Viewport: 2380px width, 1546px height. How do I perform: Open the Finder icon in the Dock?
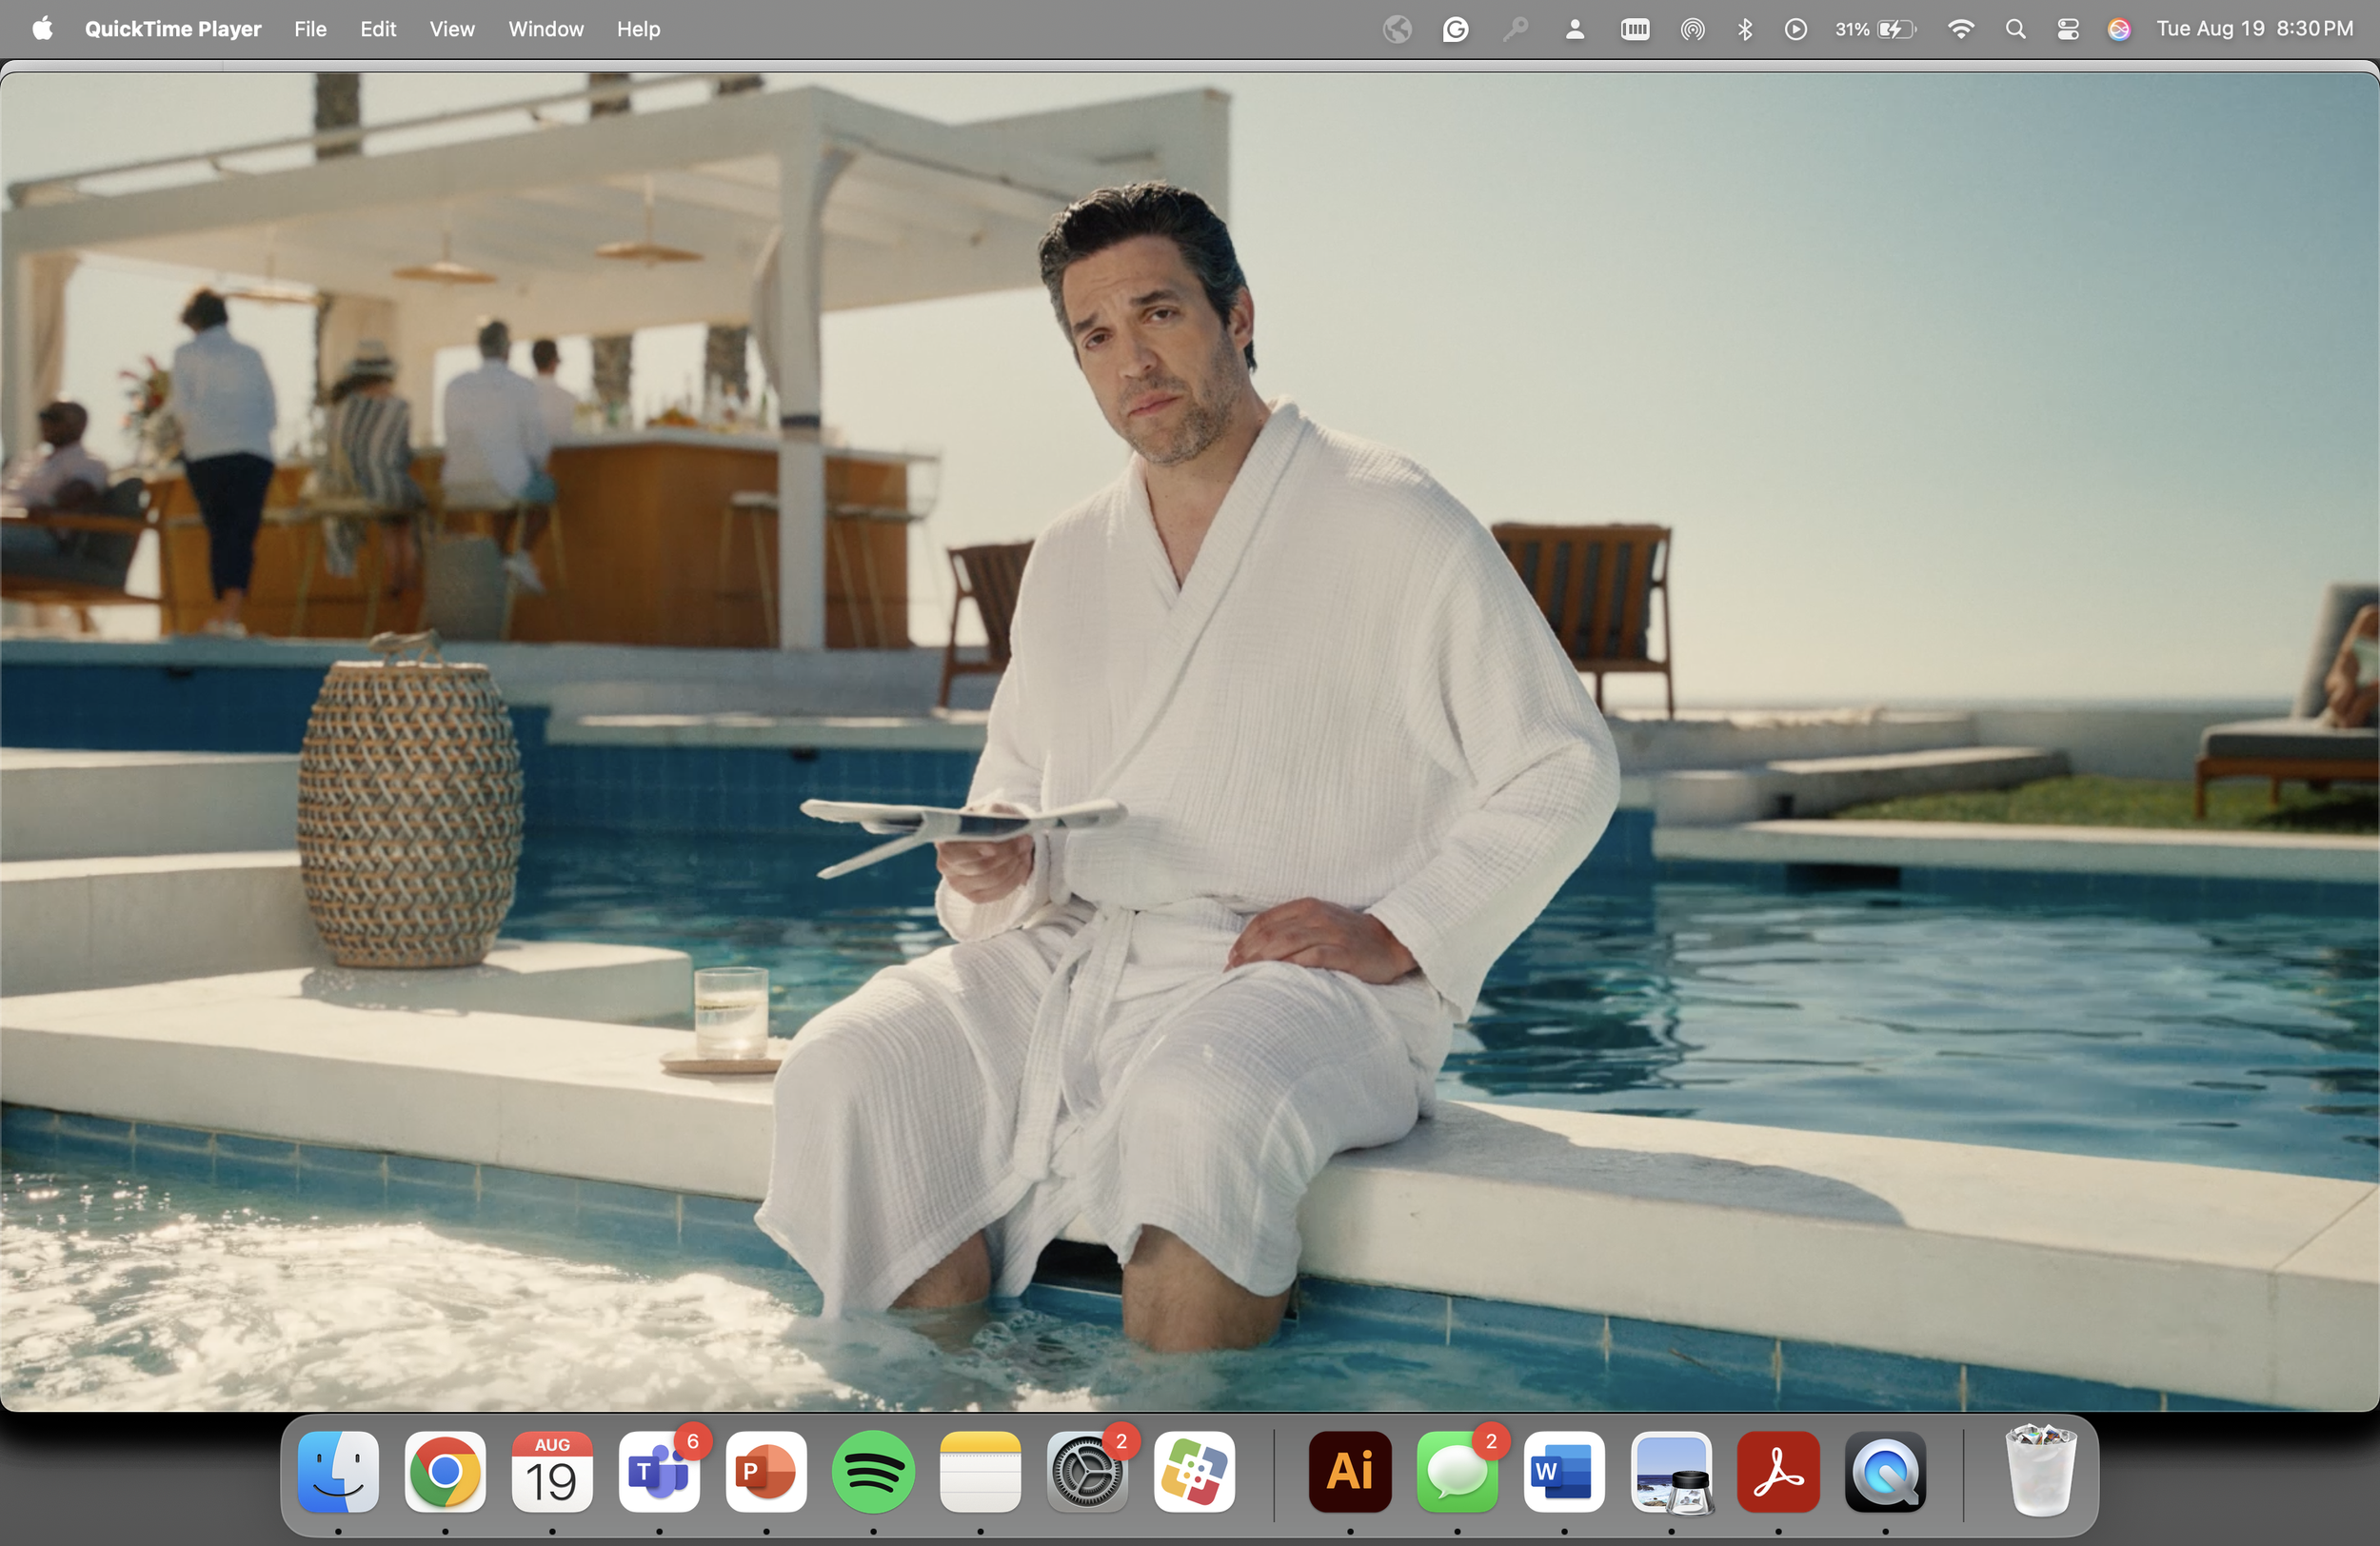coord(338,1471)
